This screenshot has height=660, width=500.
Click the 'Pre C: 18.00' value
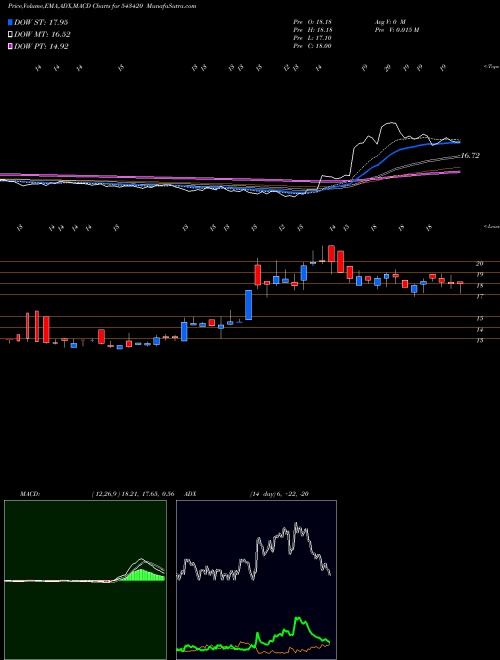[x=313, y=46]
